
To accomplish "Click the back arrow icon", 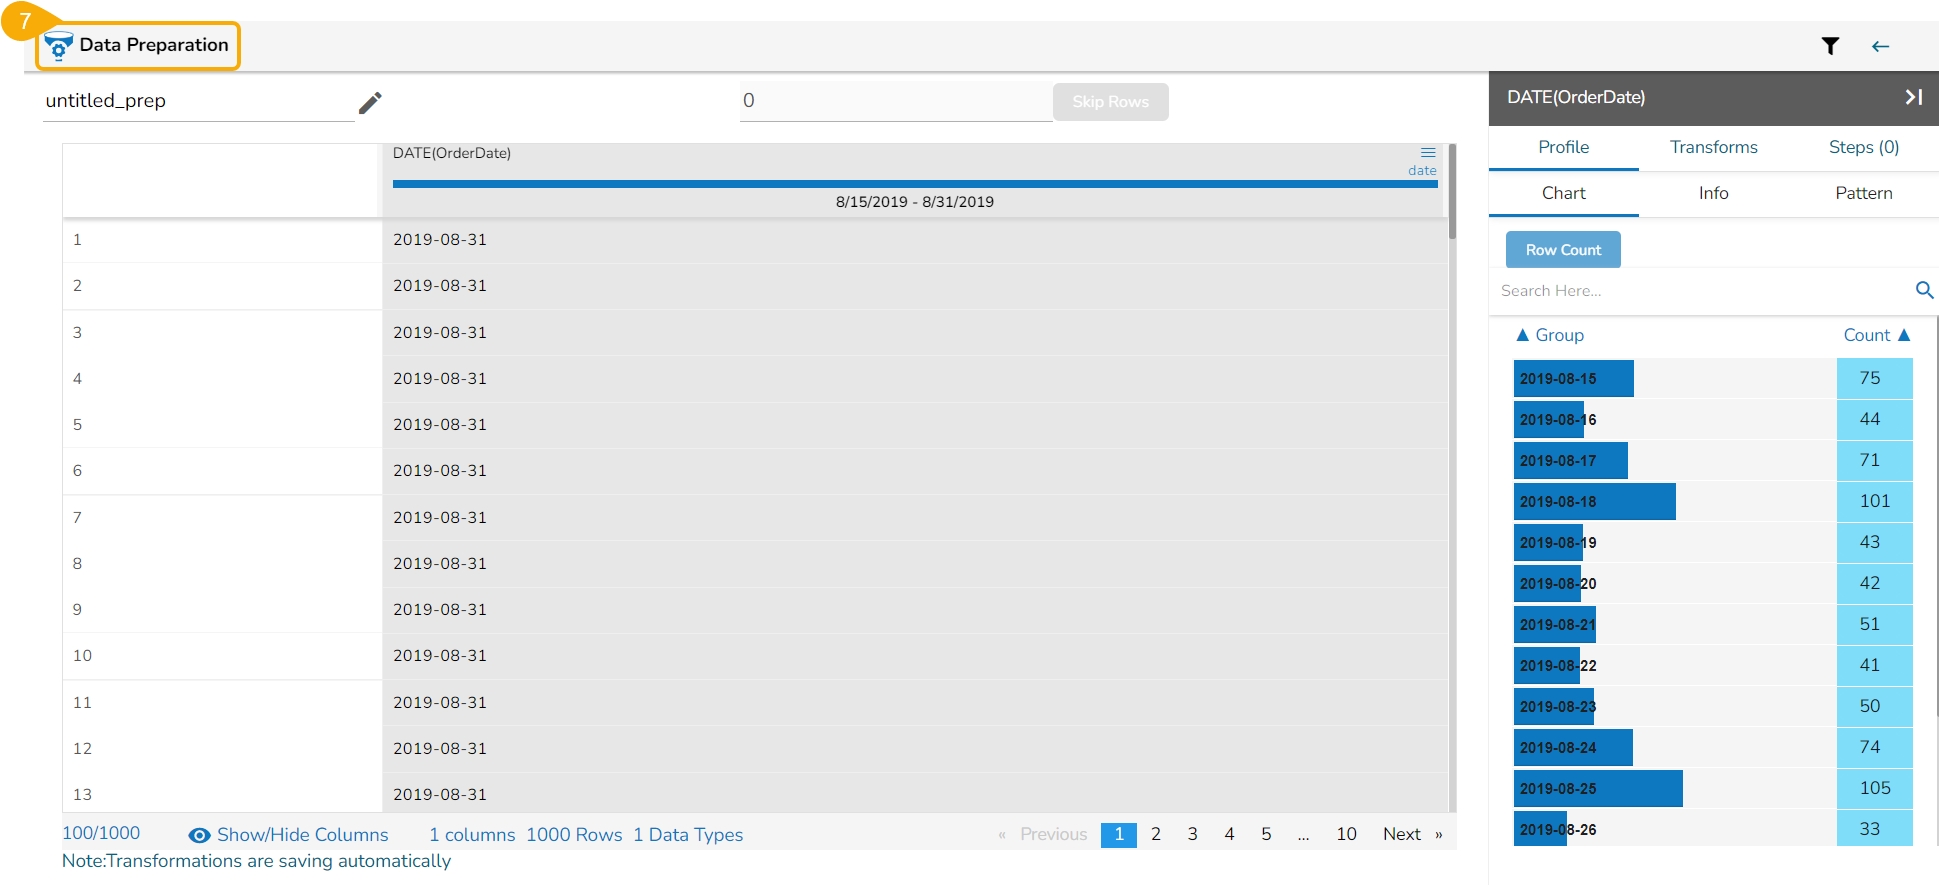I will 1880,46.
